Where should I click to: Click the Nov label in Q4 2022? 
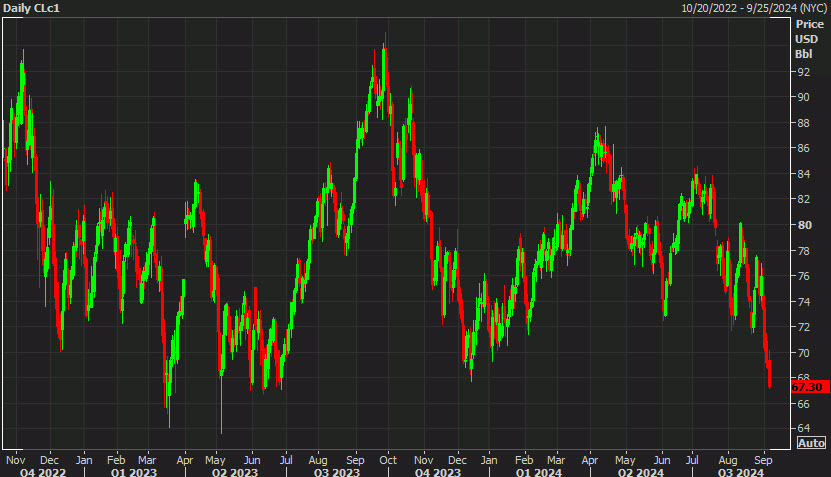point(15,460)
